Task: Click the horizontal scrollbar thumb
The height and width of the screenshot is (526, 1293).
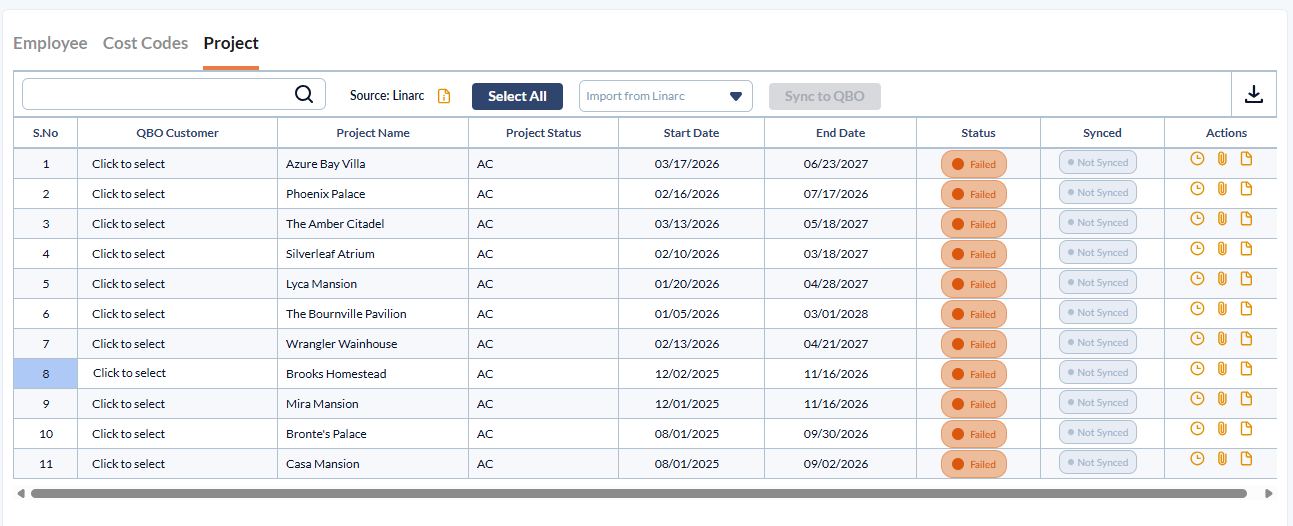Action: [x=639, y=493]
